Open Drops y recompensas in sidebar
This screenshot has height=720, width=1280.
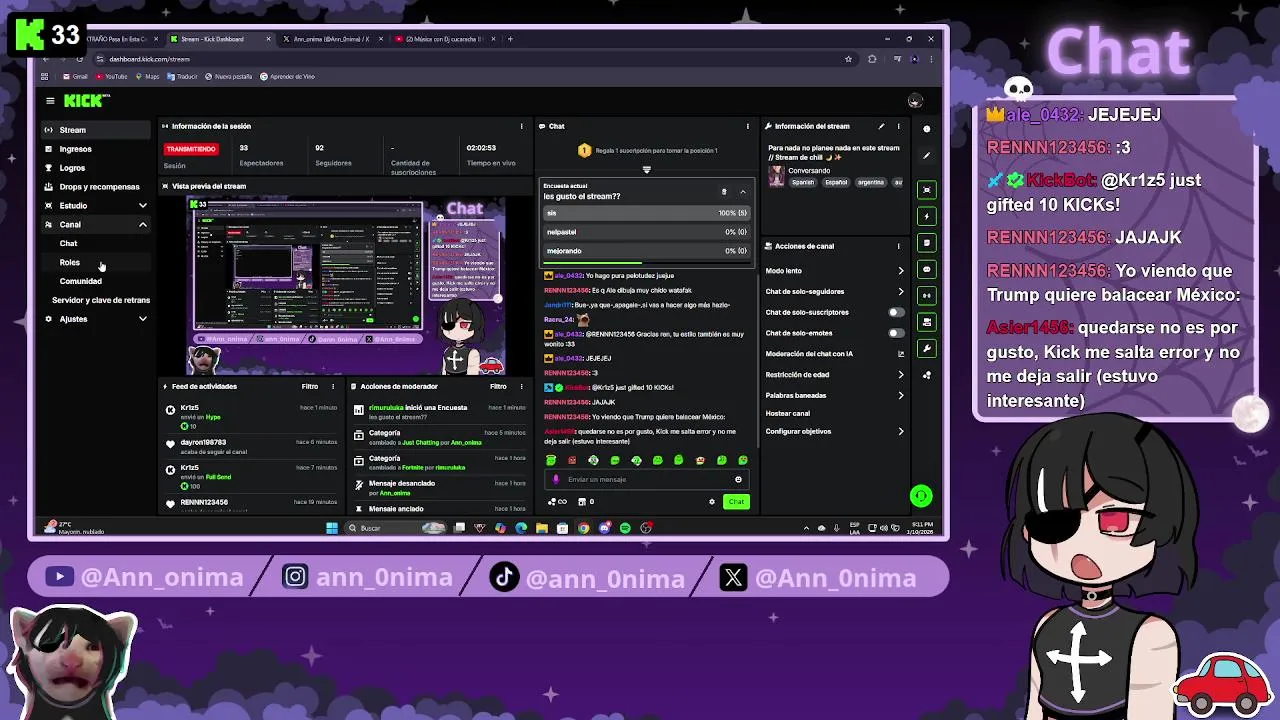pyautogui.click(x=96, y=187)
